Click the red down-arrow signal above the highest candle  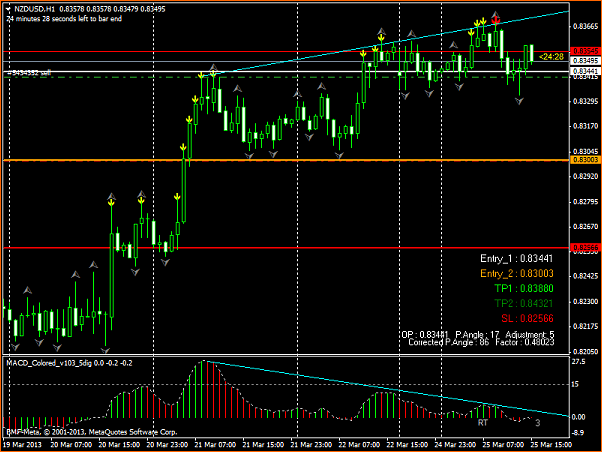tap(496, 19)
